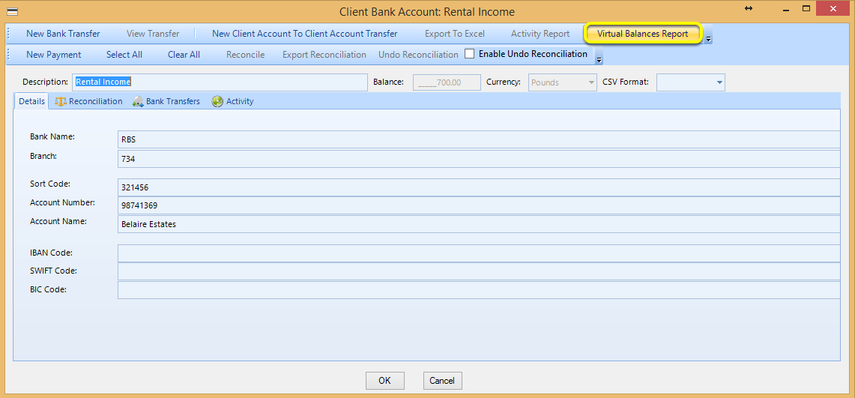Switch to the Bank Transfers tab
The image size is (855, 398).
pyautogui.click(x=166, y=101)
